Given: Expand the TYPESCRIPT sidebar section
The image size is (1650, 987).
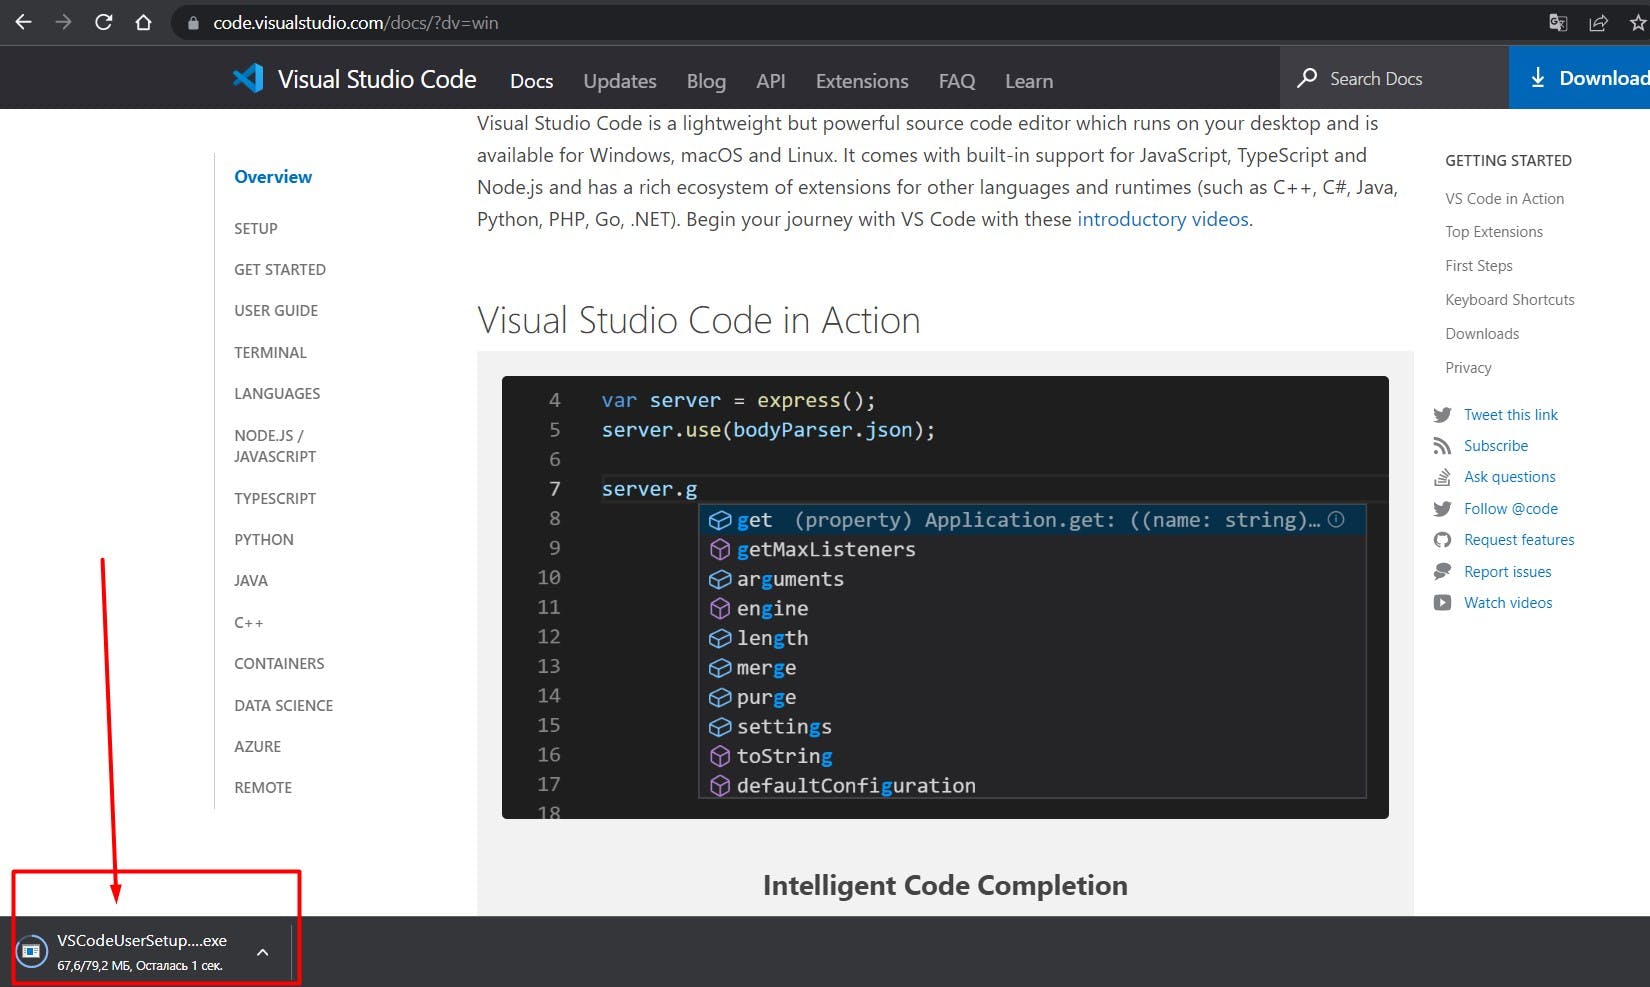Looking at the screenshot, I should click(275, 499).
